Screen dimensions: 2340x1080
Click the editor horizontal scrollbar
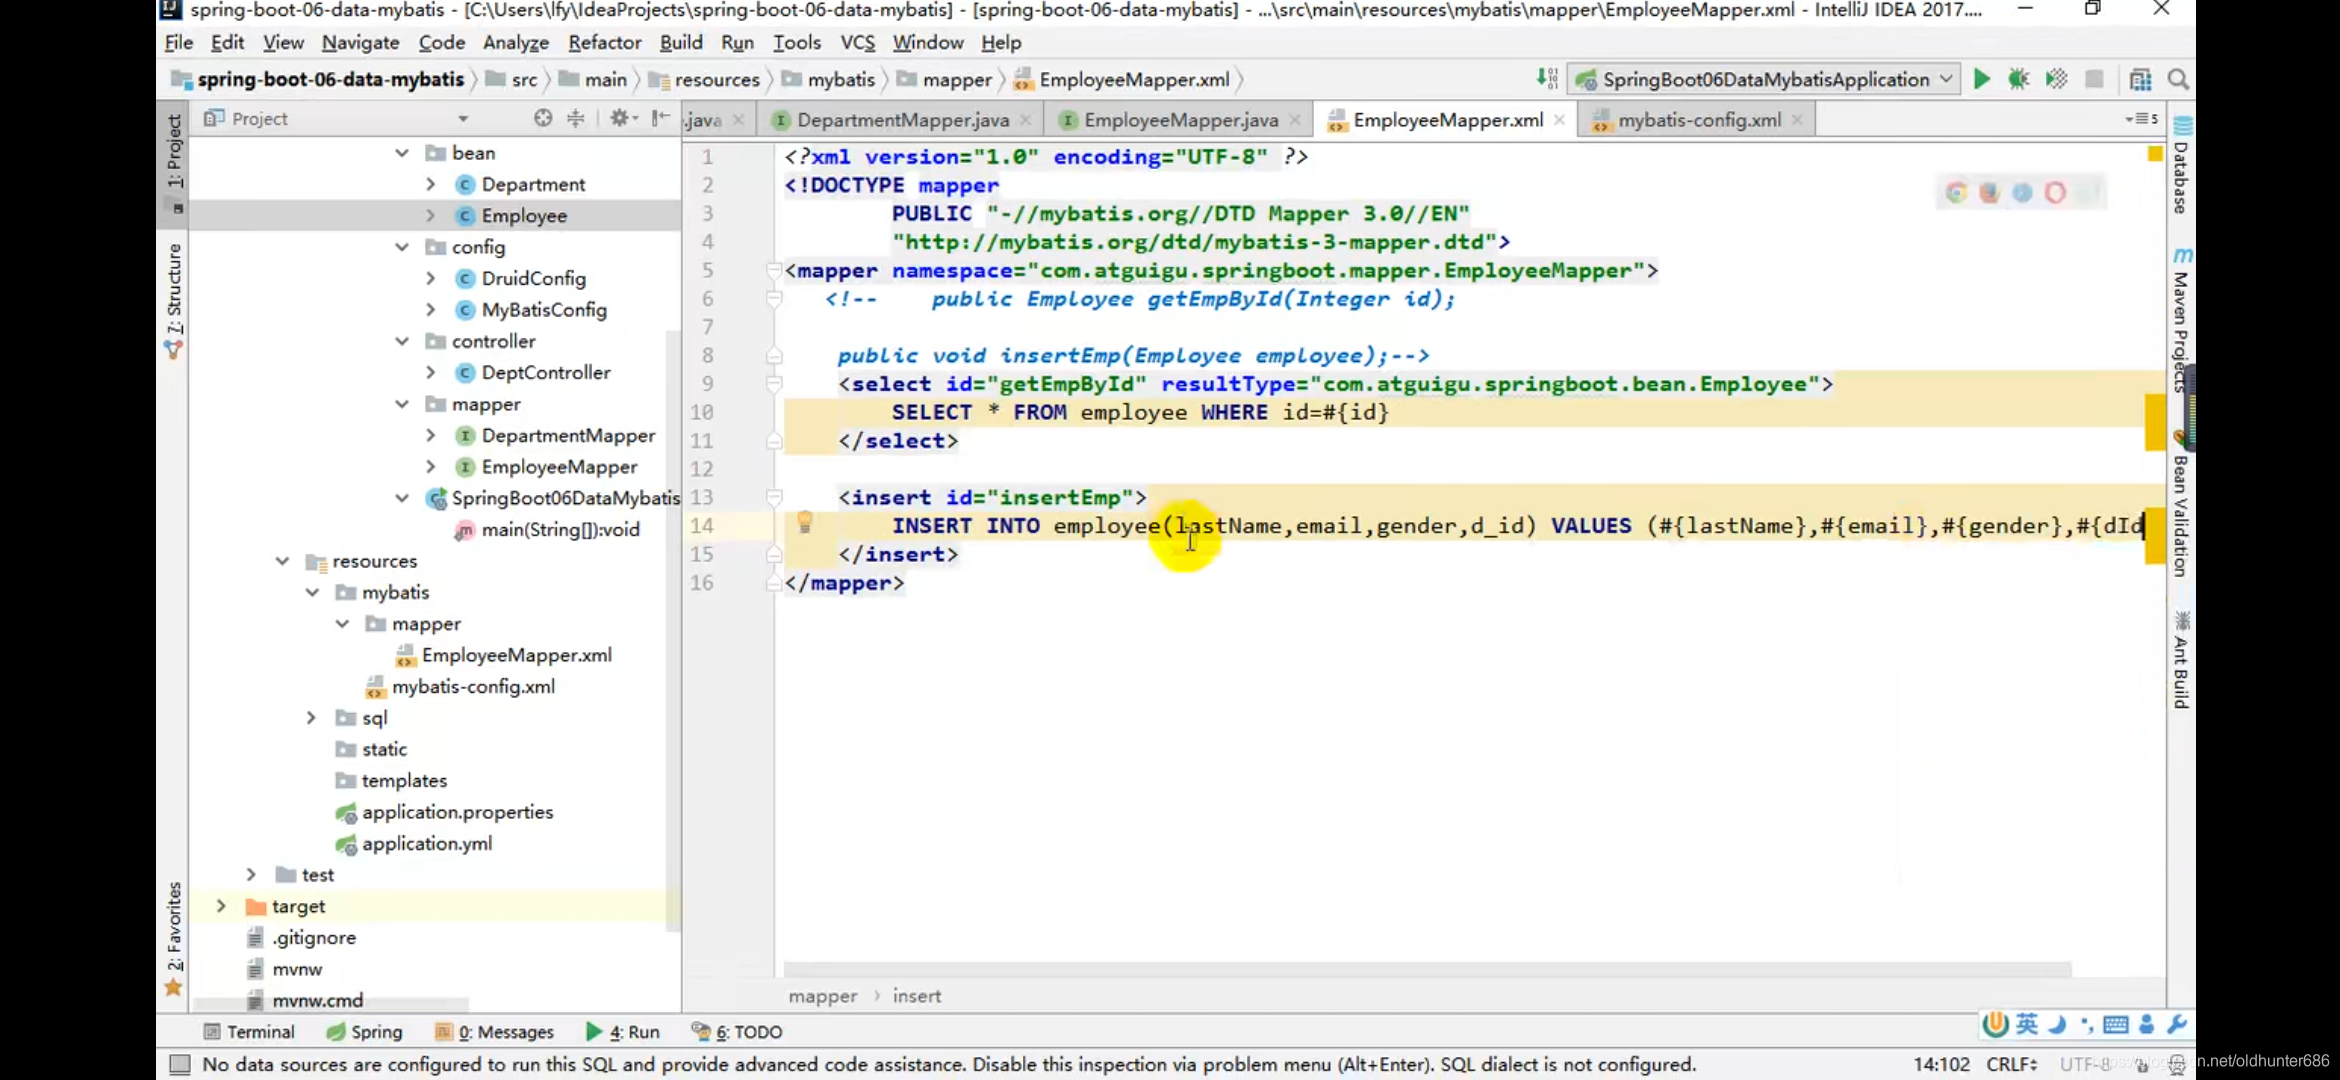[x=1427, y=969]
